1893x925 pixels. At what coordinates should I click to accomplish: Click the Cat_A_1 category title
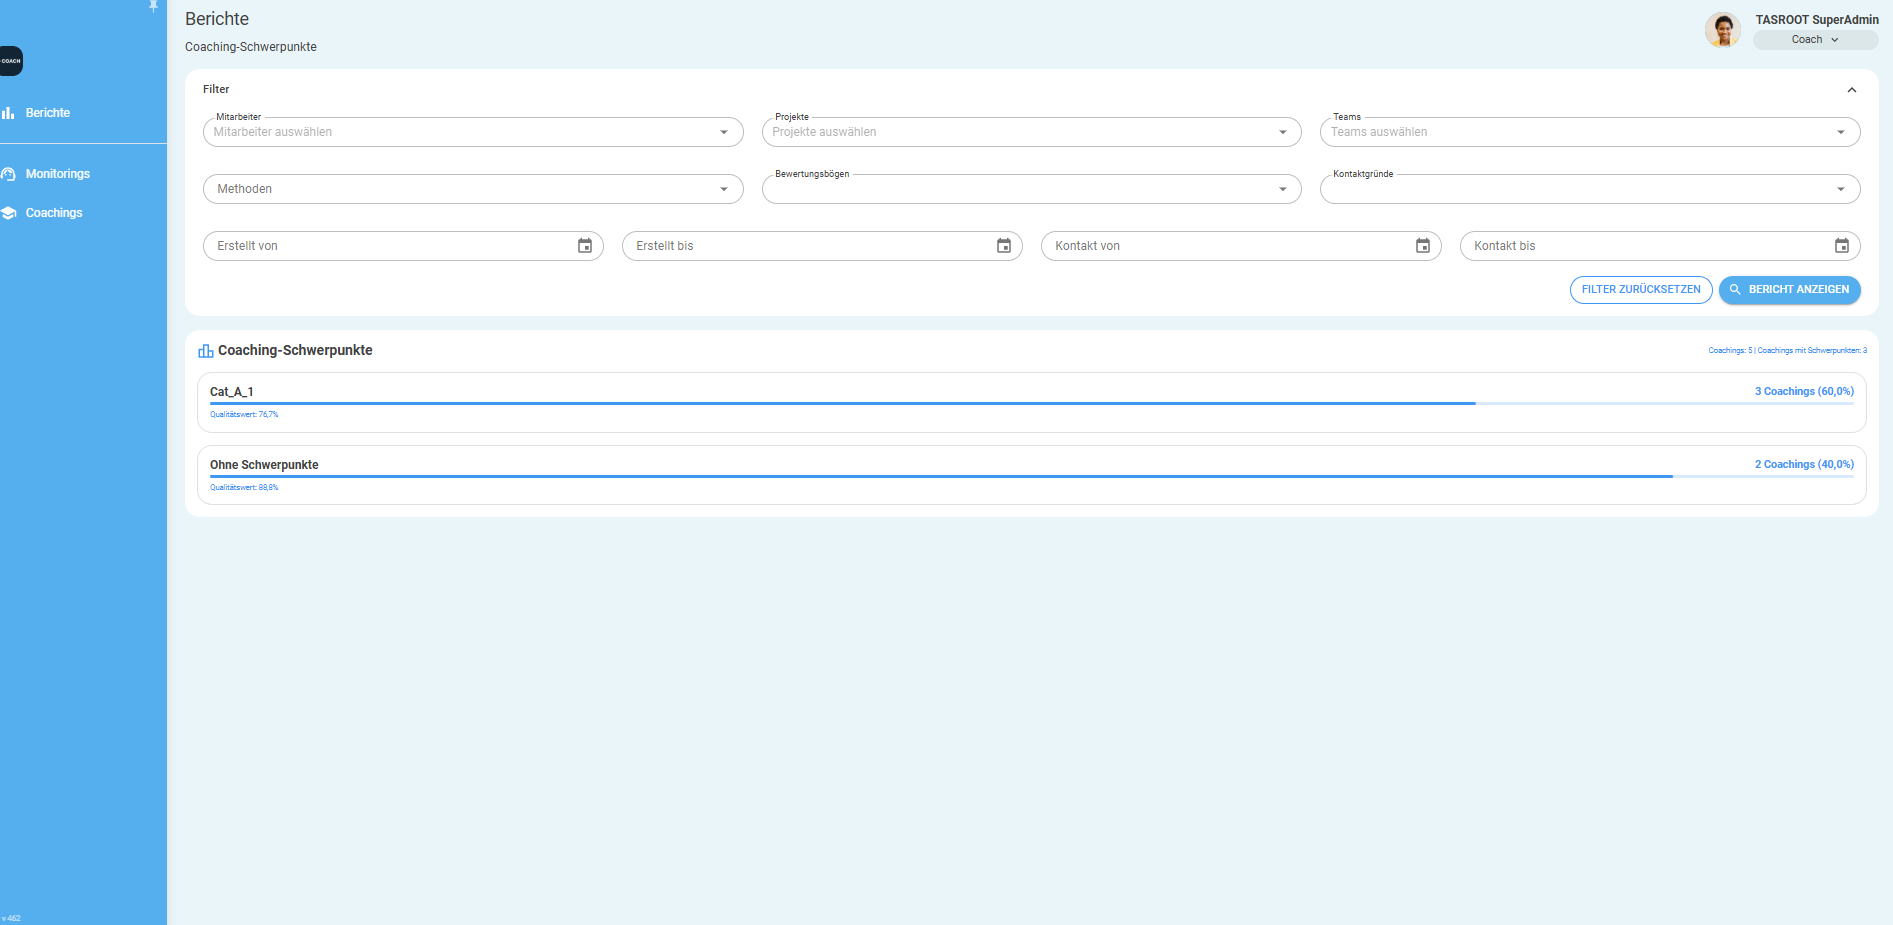click(232, 392)
